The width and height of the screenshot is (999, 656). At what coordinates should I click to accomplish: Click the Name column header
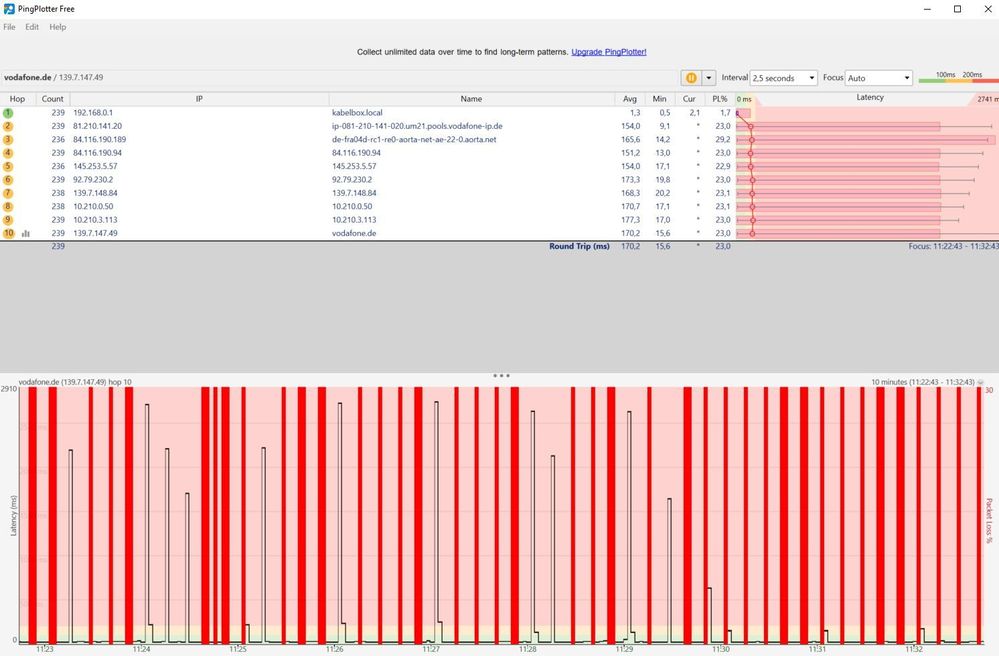point(471,99)
